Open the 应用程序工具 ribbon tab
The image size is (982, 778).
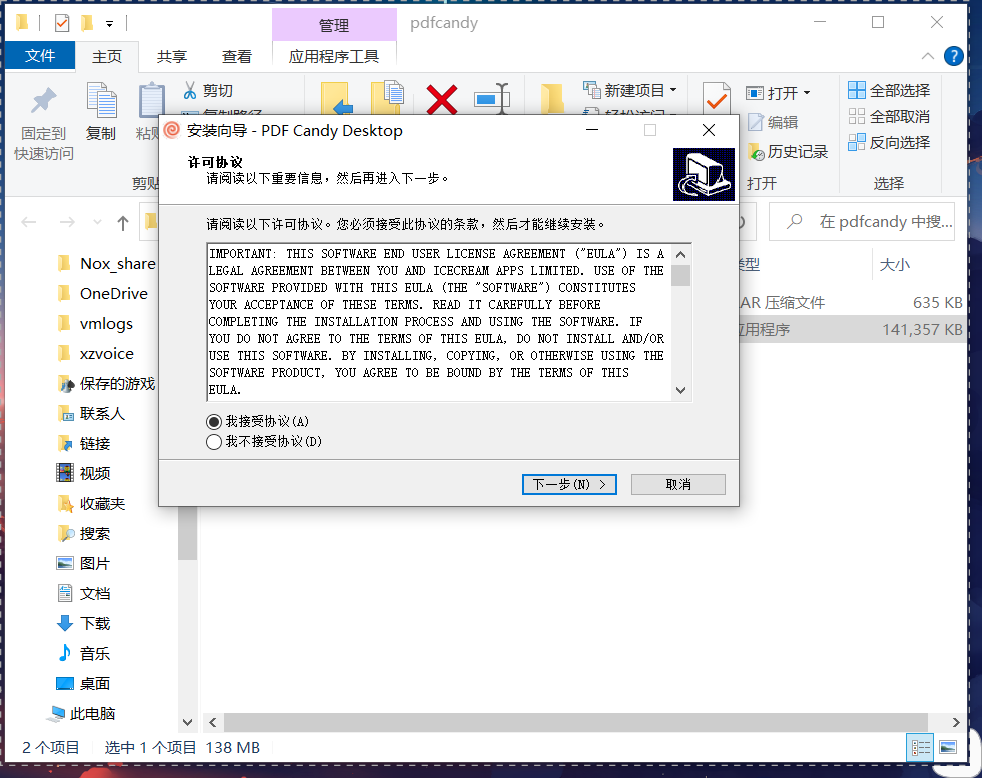point(334,56)
